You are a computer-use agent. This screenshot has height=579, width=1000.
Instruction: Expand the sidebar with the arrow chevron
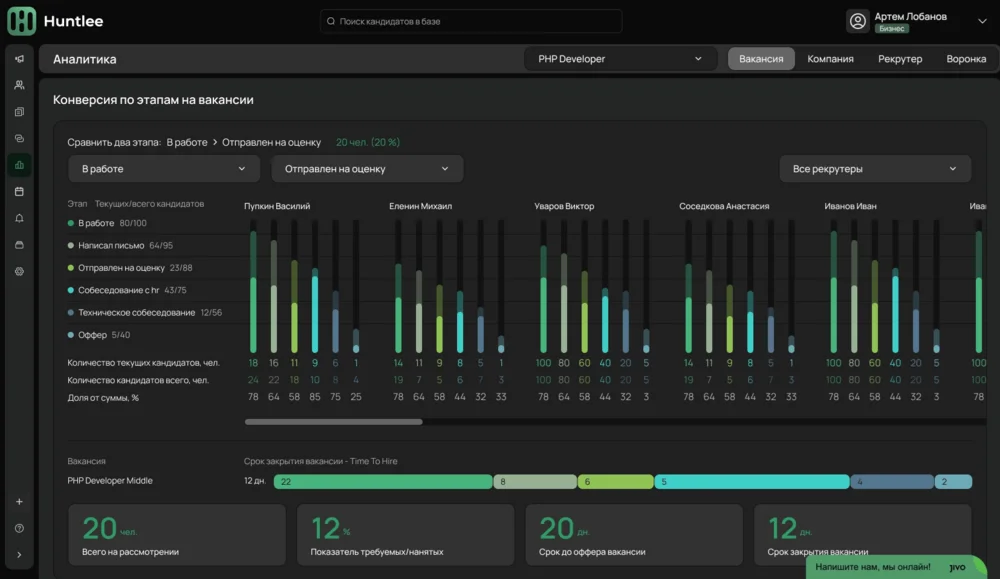(x=19, y=555)
